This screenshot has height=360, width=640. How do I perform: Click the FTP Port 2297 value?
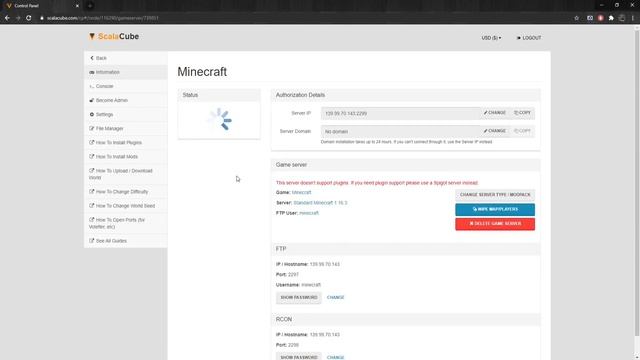pyautogui.click(x=293, y=275)
